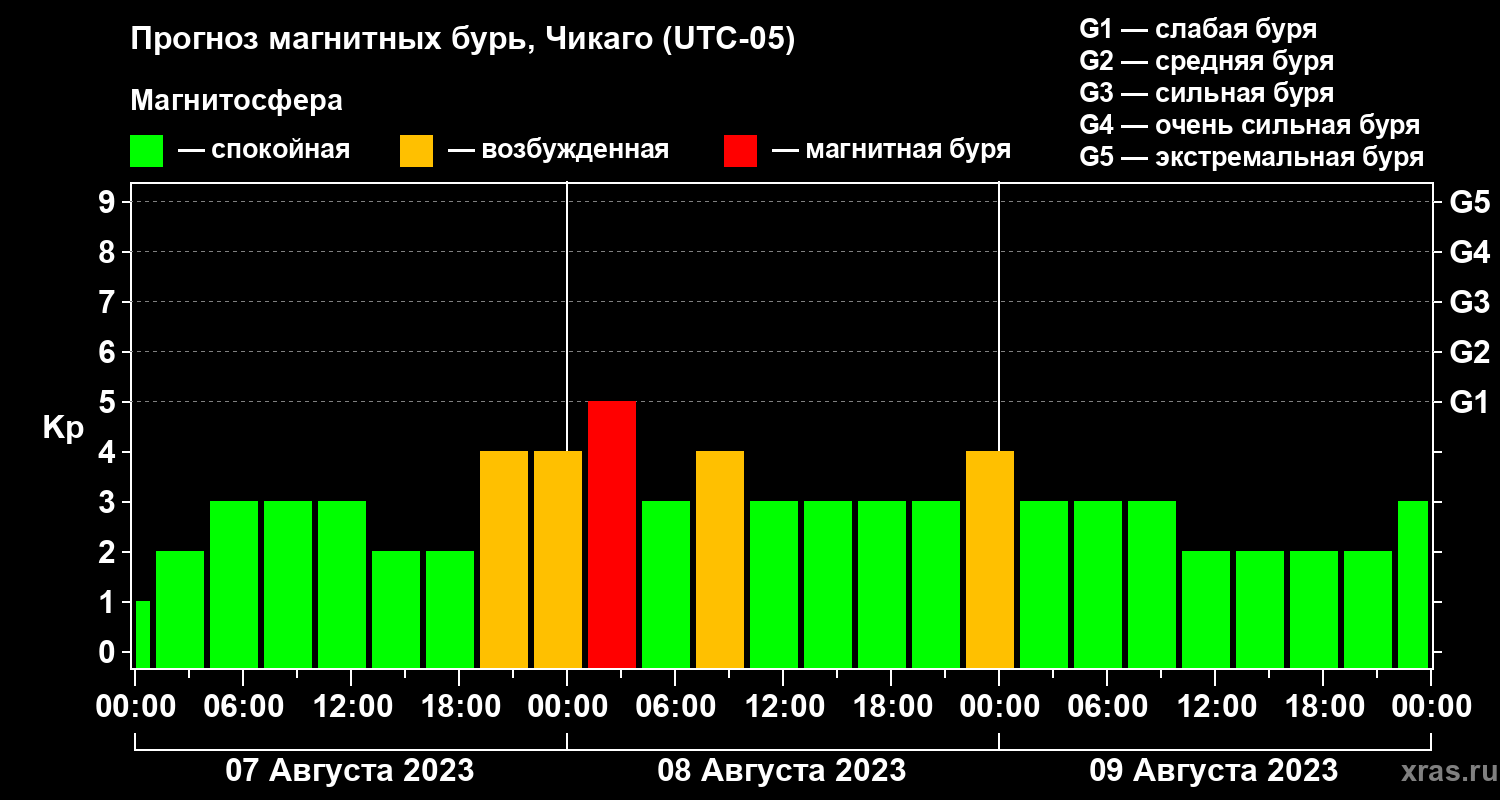Viewport: 1500px width, 800px height.
Task: Click the orange 'возбужденная' legend swatch
Action: 416,150
